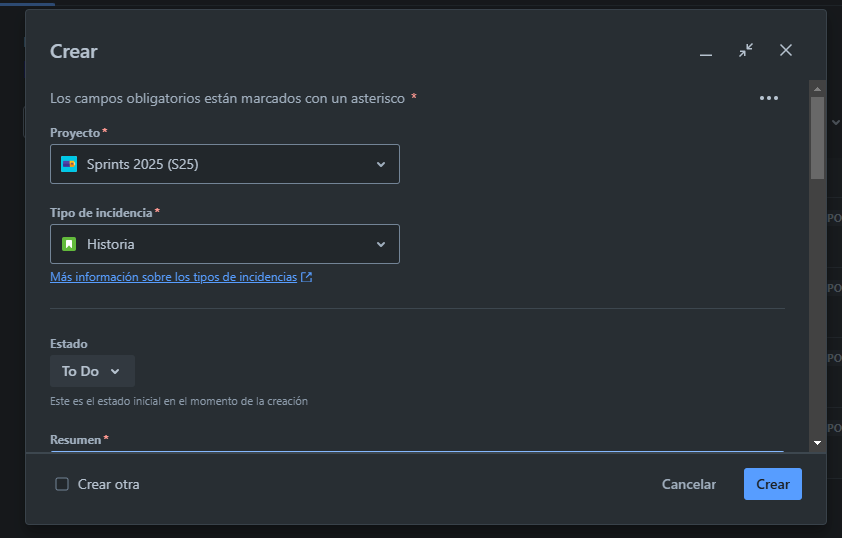Screen dimensions: 842x538
Task: Click the Tipo de incidencia label
Action: point(101,213)
